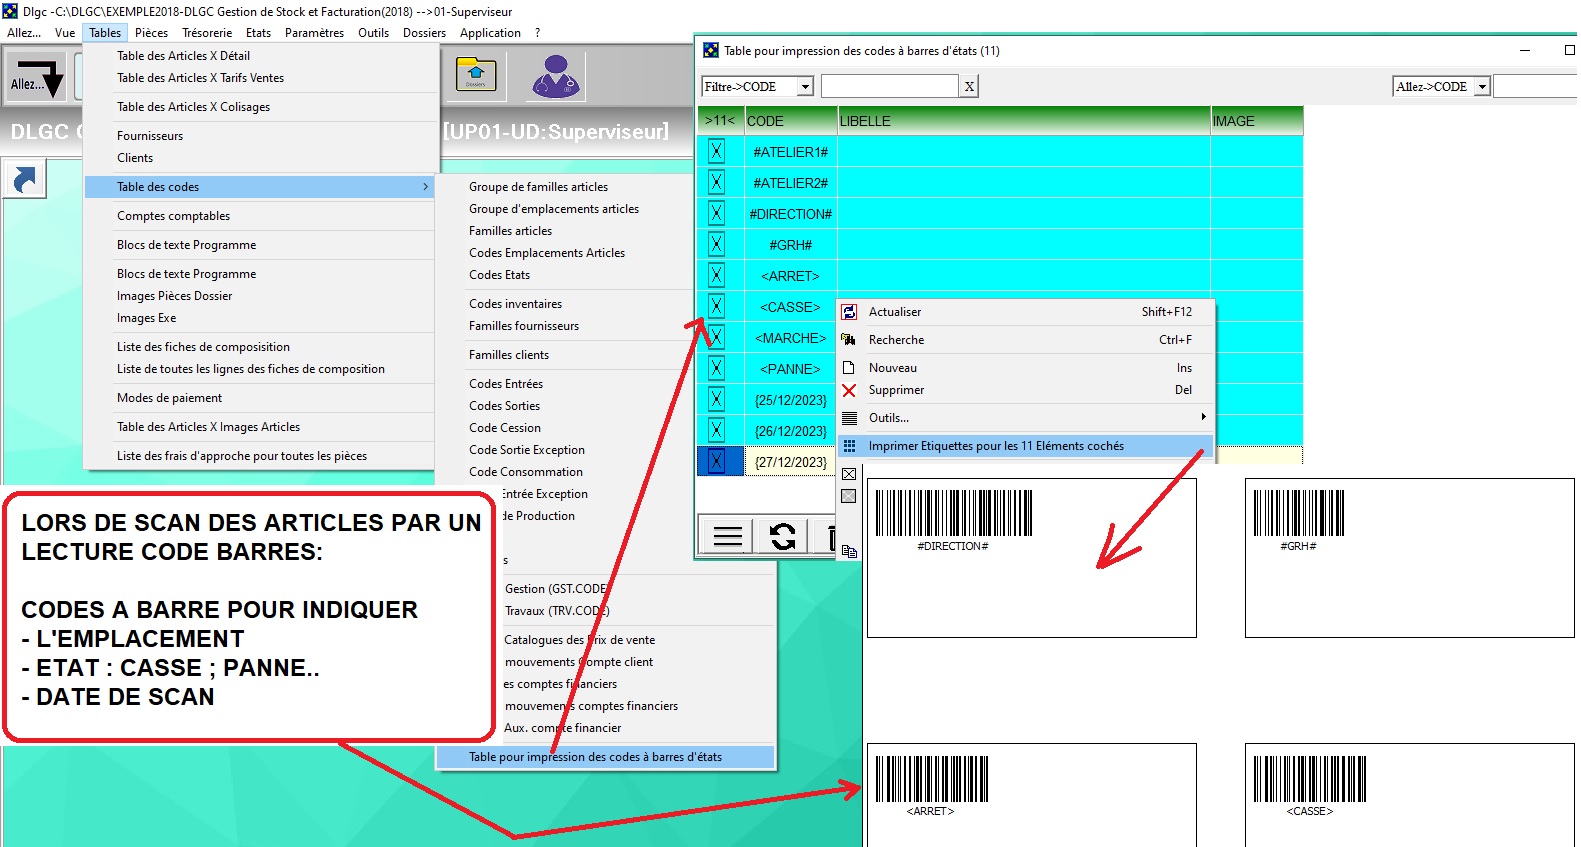Screen dimensions: 1581x847
Task: Open the Tables menu
Action: click(105, 33)
